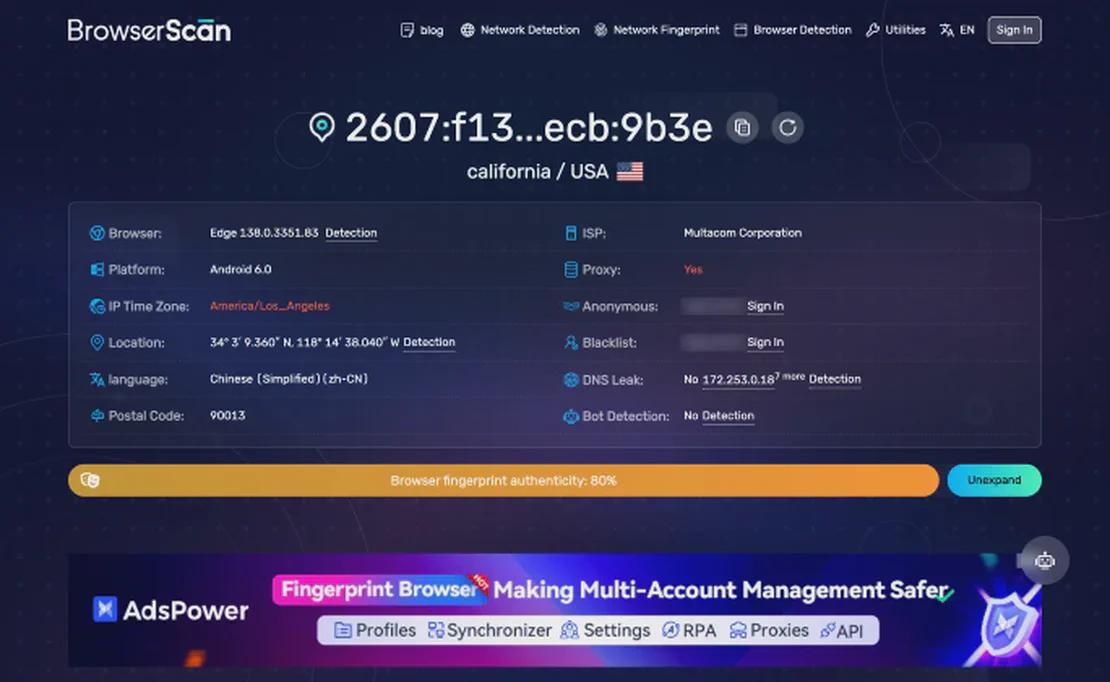Viewport: 1110px width, 682px height.
Task: Click the BrowserScan logo
Action: coord(149,30)
